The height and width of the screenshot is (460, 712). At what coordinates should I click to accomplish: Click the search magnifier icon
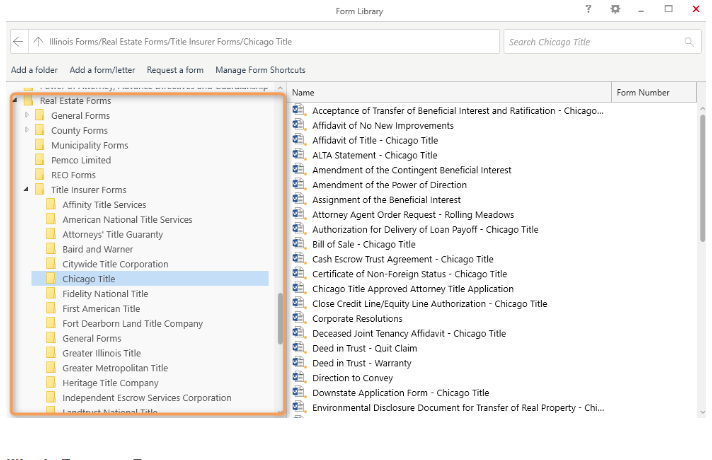[x=689, y=42]
